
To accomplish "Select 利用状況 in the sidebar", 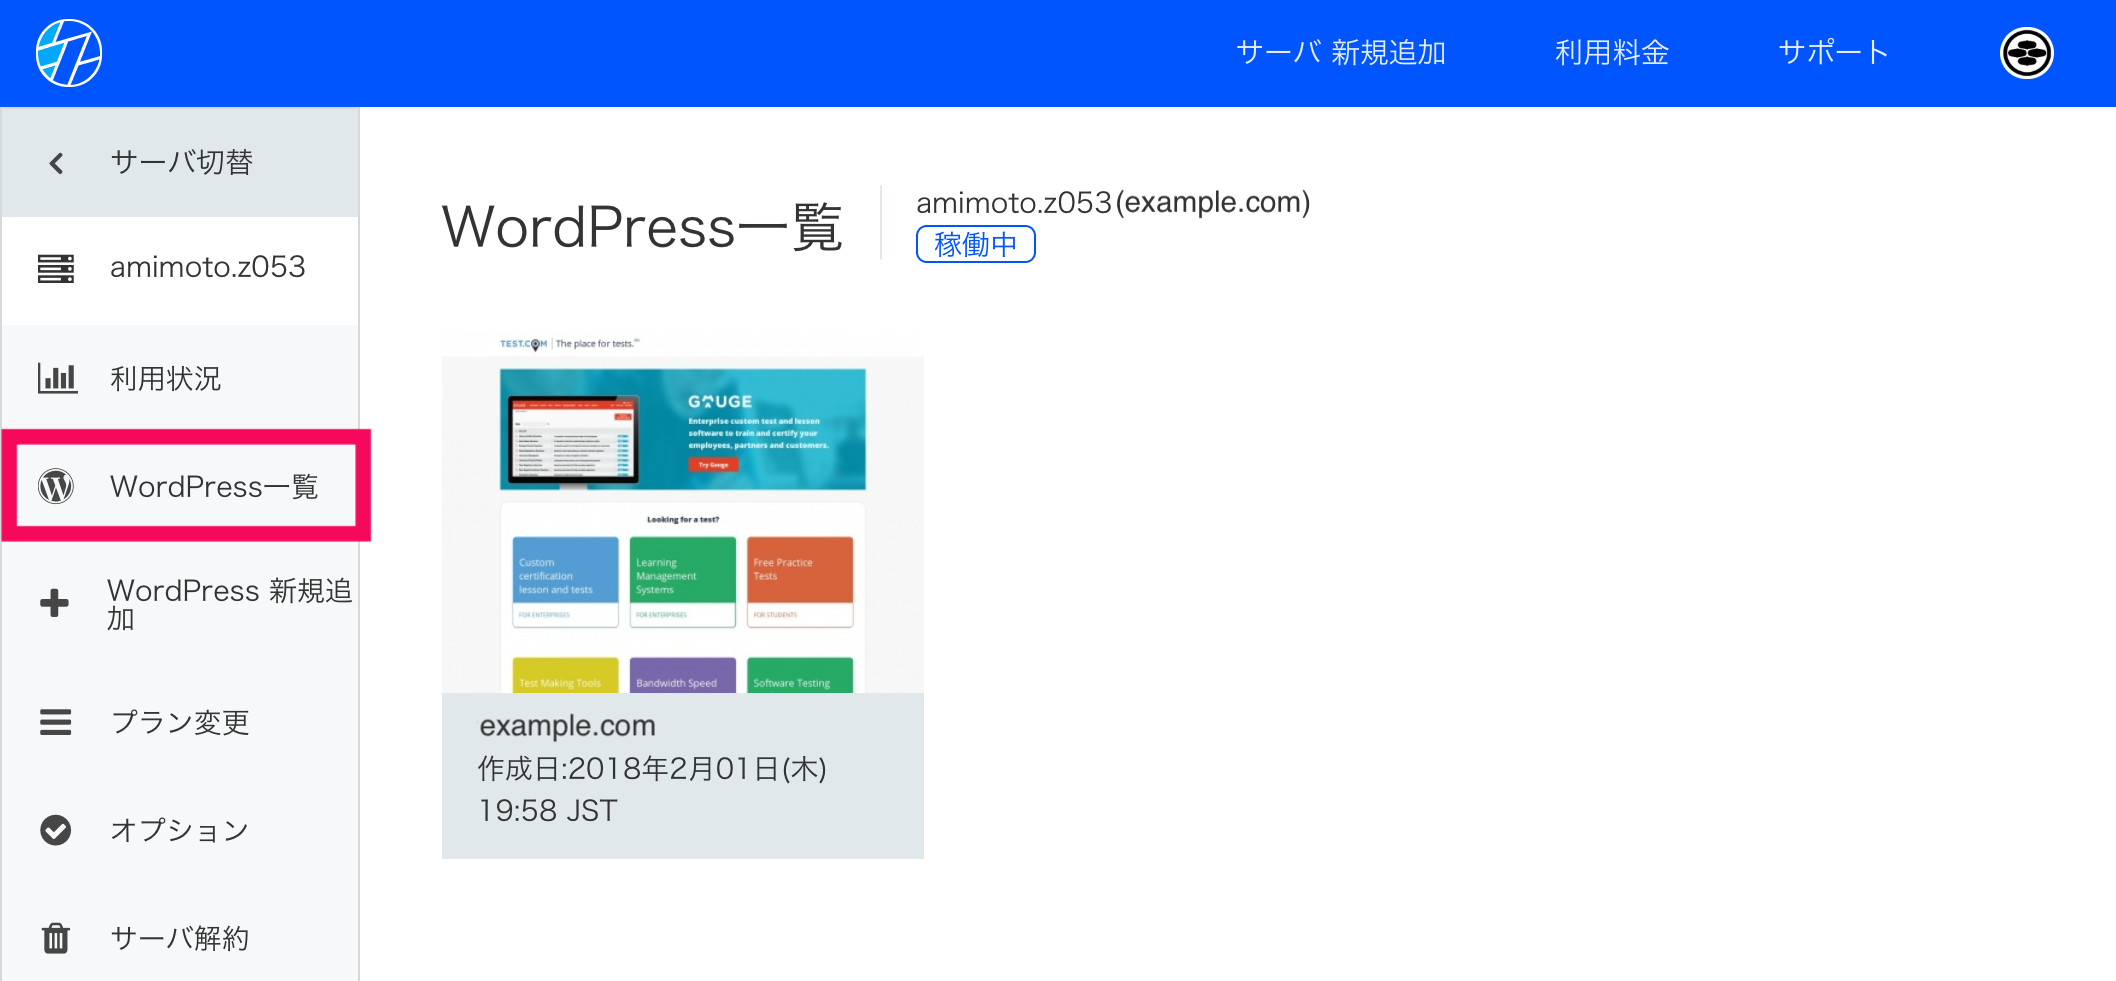I will point(181,378).
